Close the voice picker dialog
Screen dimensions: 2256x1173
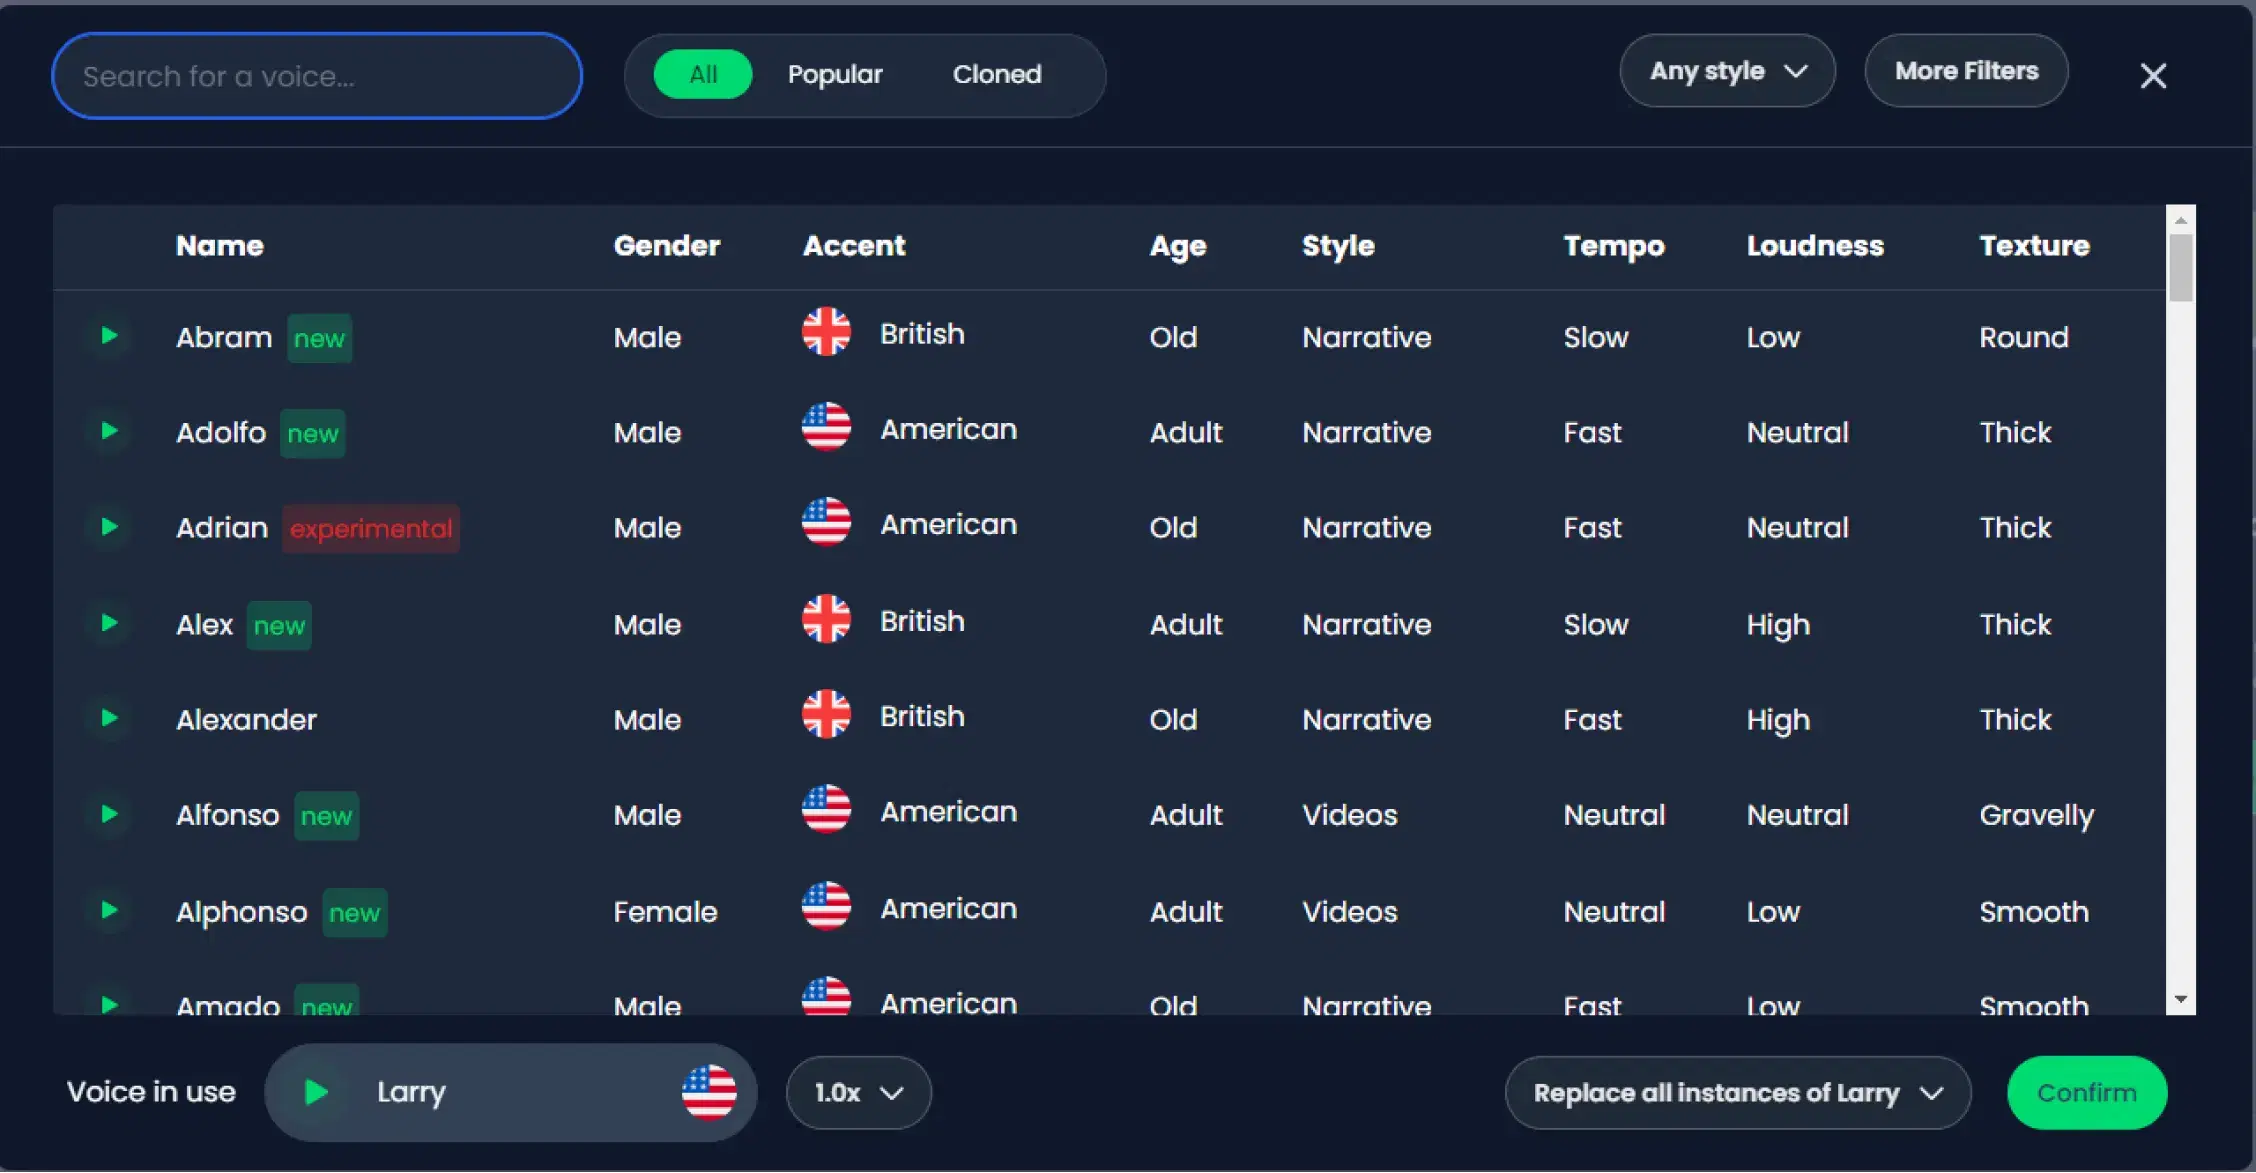[x=2153, y=76]
